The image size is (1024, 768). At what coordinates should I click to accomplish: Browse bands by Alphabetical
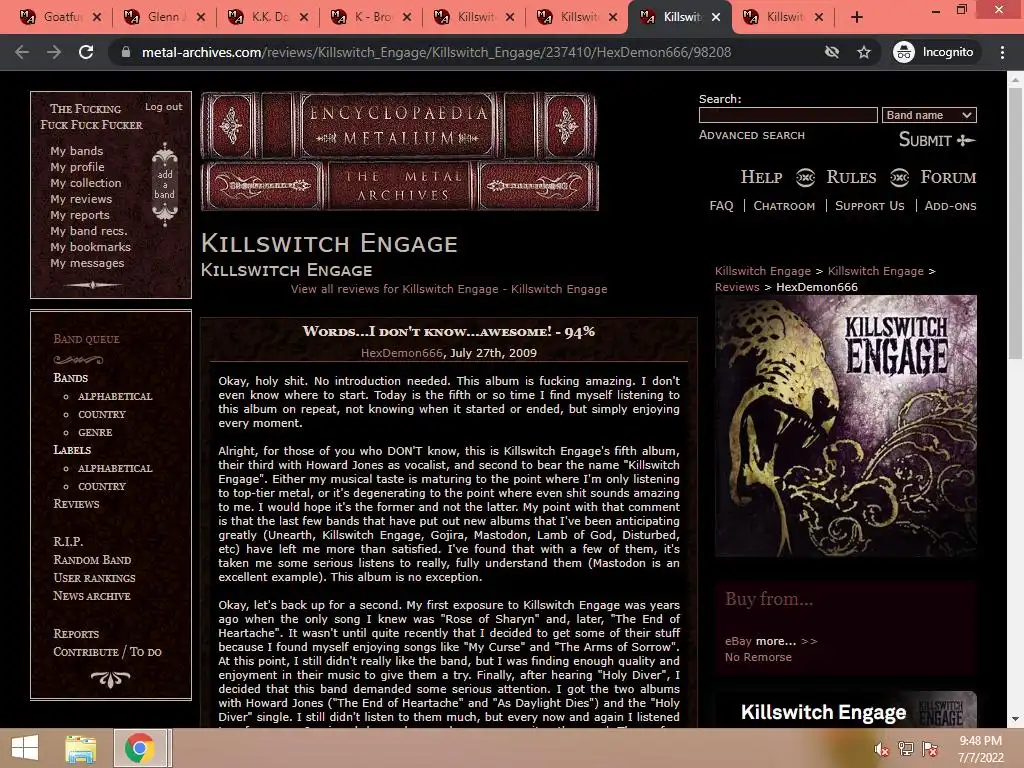[115, 396]
